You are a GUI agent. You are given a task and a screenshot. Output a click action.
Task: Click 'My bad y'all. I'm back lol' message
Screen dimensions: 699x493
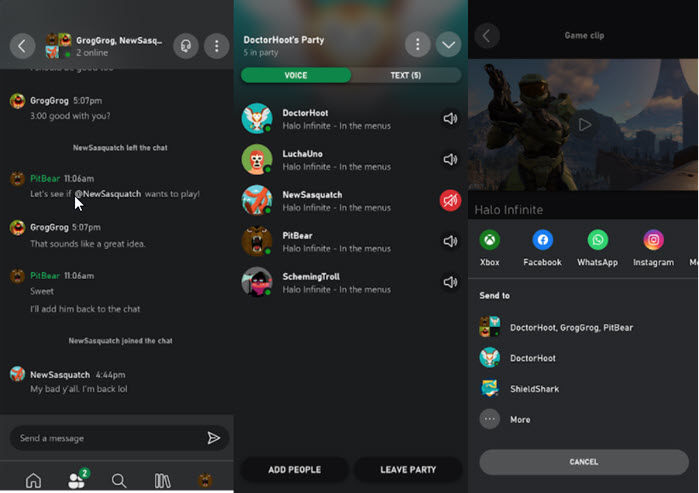click(x=79, y=389)
